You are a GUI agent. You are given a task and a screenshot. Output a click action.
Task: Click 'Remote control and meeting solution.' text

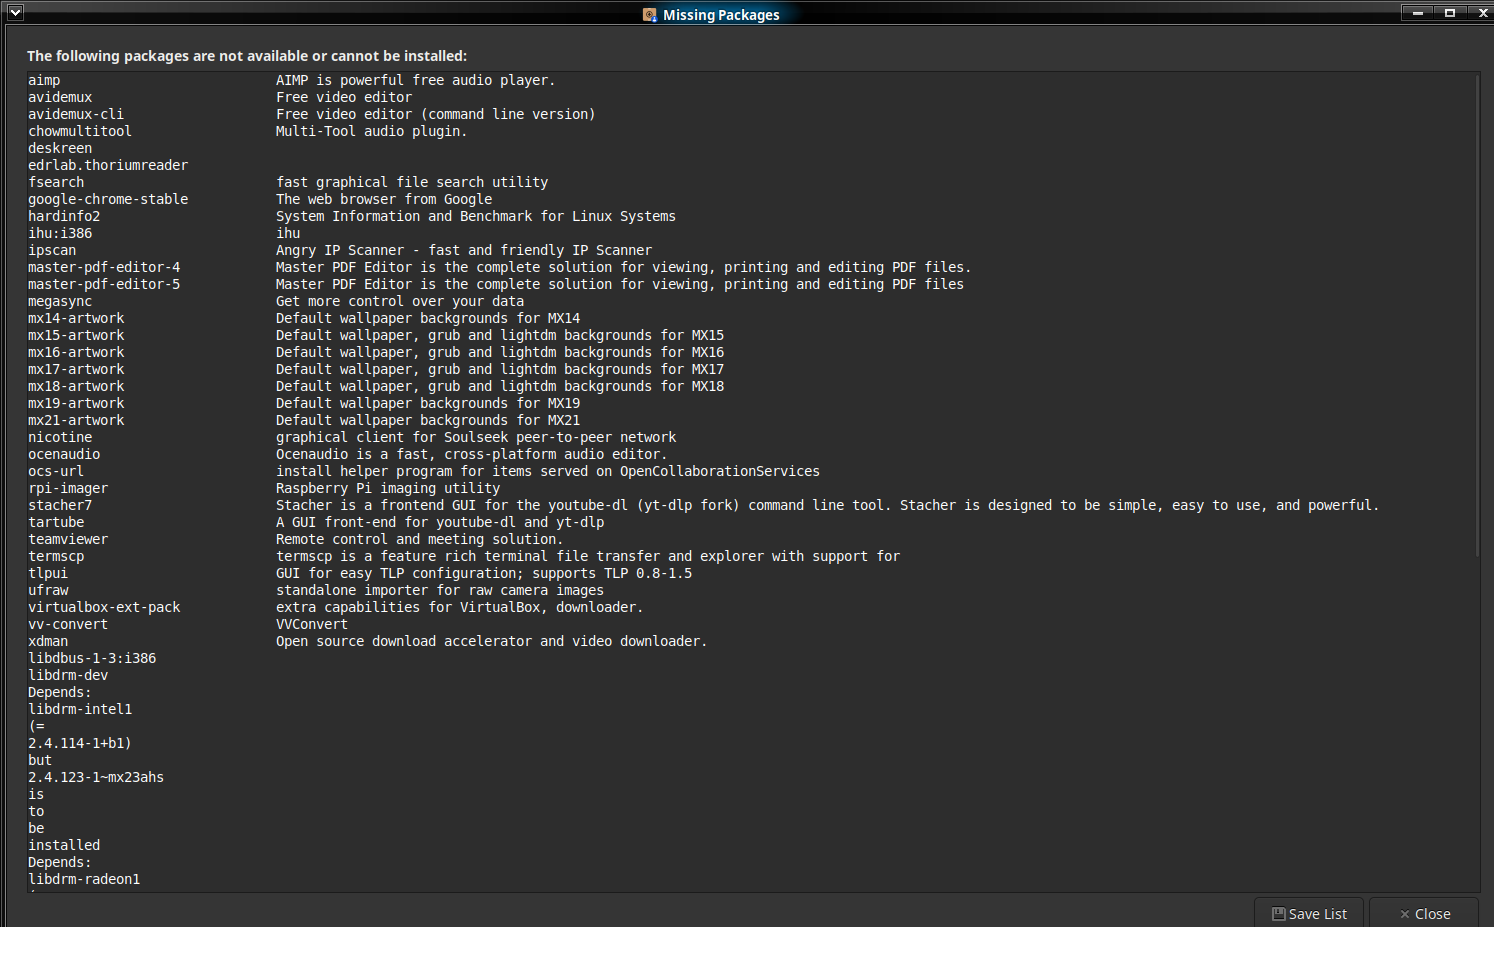[420, 539]
